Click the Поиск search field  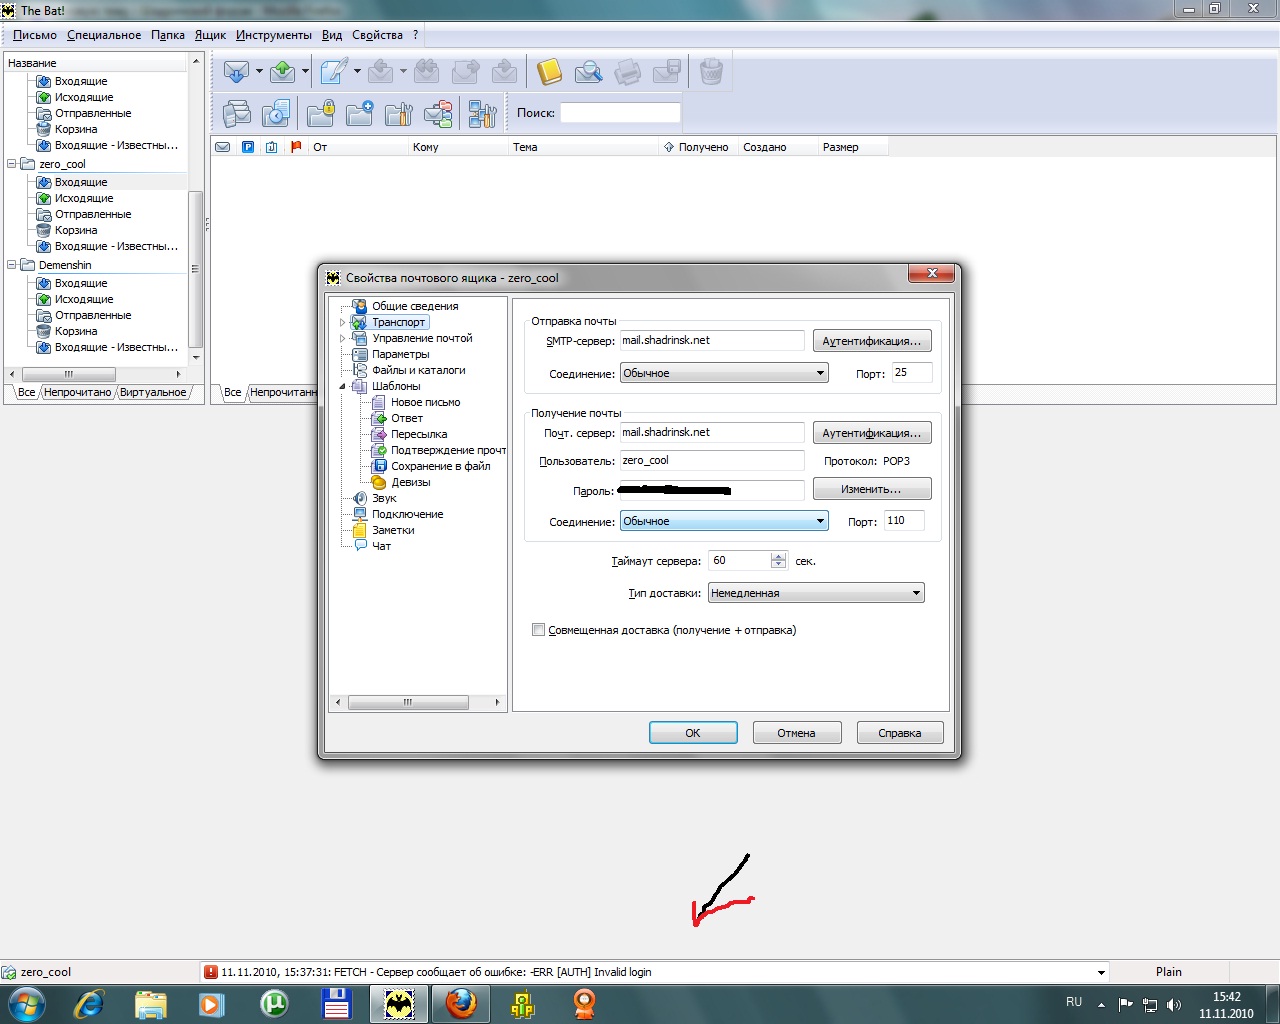pyautogui.click(x=620, y=113)
